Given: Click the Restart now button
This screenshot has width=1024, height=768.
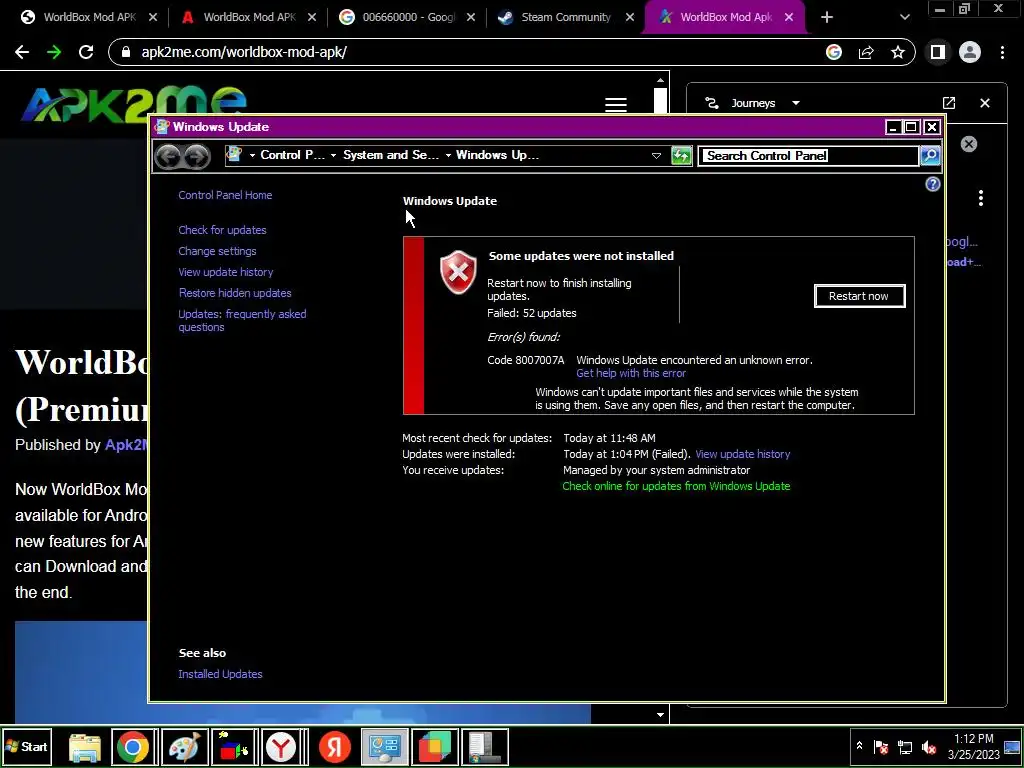Looking at the screenshot, I should [859, 296].
